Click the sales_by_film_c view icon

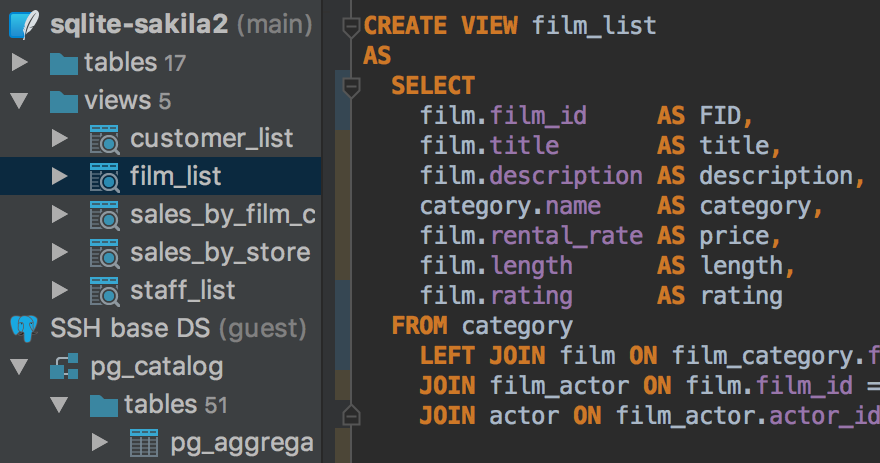[104, 215]
